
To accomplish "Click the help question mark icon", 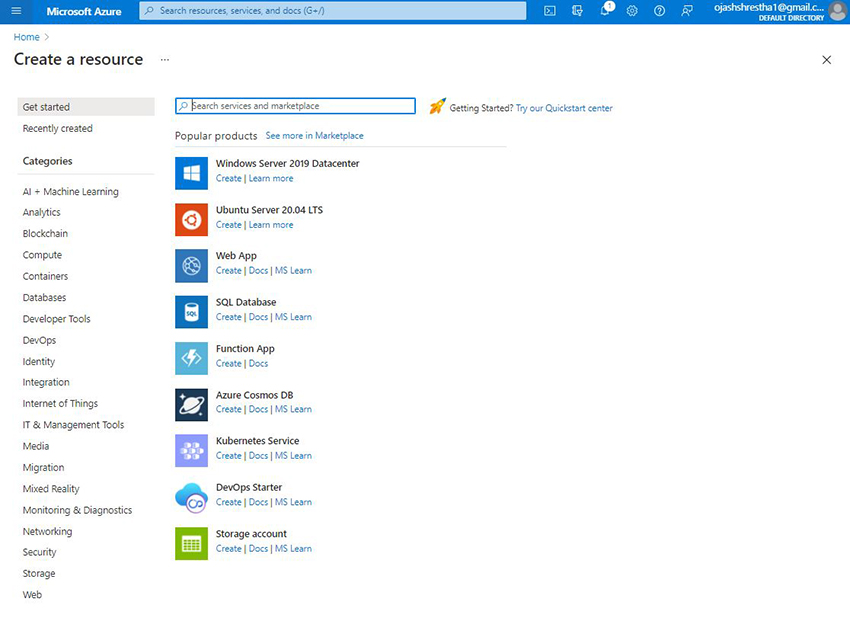I will pyautogui.click(x=659, y=10).
